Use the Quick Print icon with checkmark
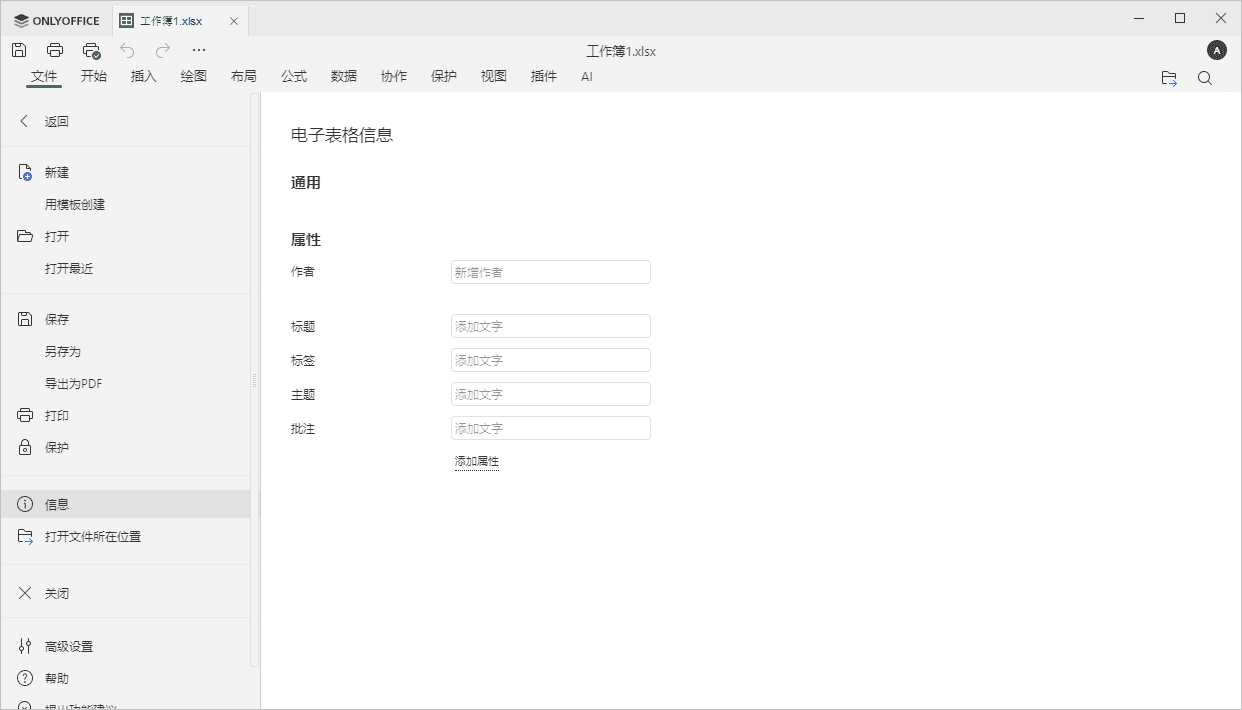The image size is (1242, 710). coord(92,49)
